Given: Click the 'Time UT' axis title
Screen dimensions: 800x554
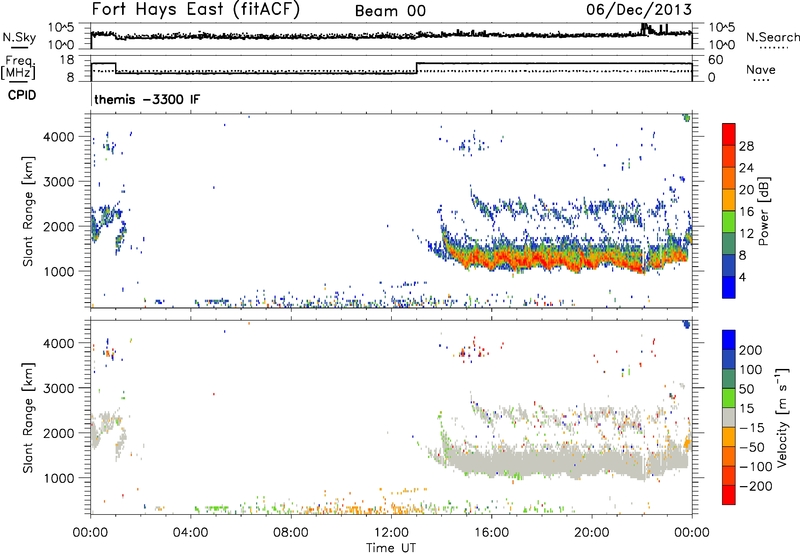Looking at the screenshot, I should [391, 548].
